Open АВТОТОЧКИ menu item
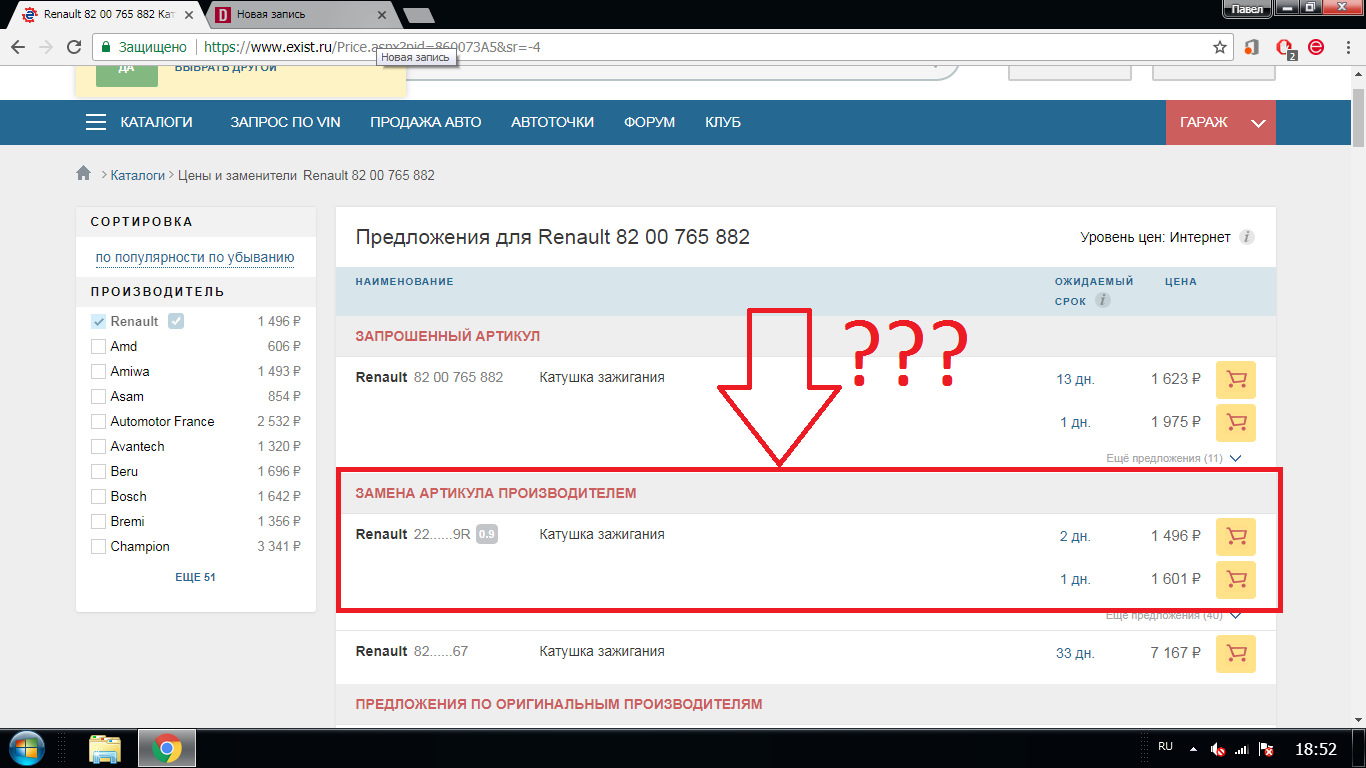 point(552,122)
